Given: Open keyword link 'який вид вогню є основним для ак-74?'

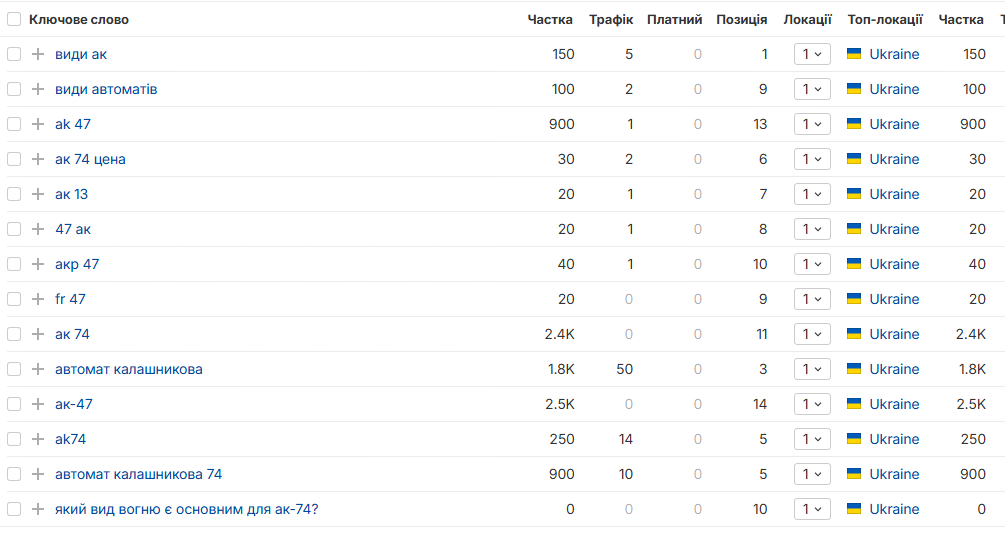Looking at the screenshot, I should 187,509.
